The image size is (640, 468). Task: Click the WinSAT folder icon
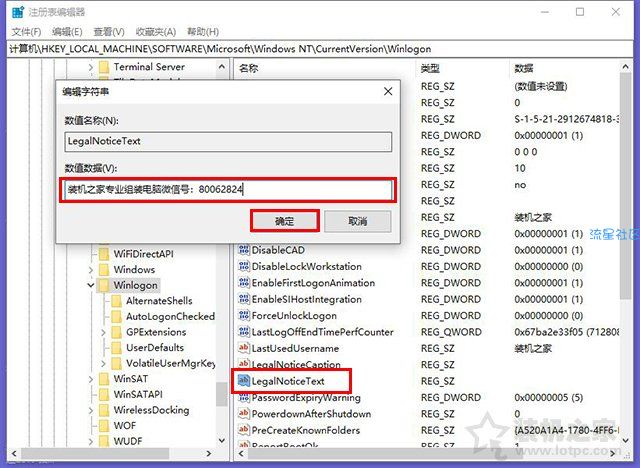(x=104, y=379)
